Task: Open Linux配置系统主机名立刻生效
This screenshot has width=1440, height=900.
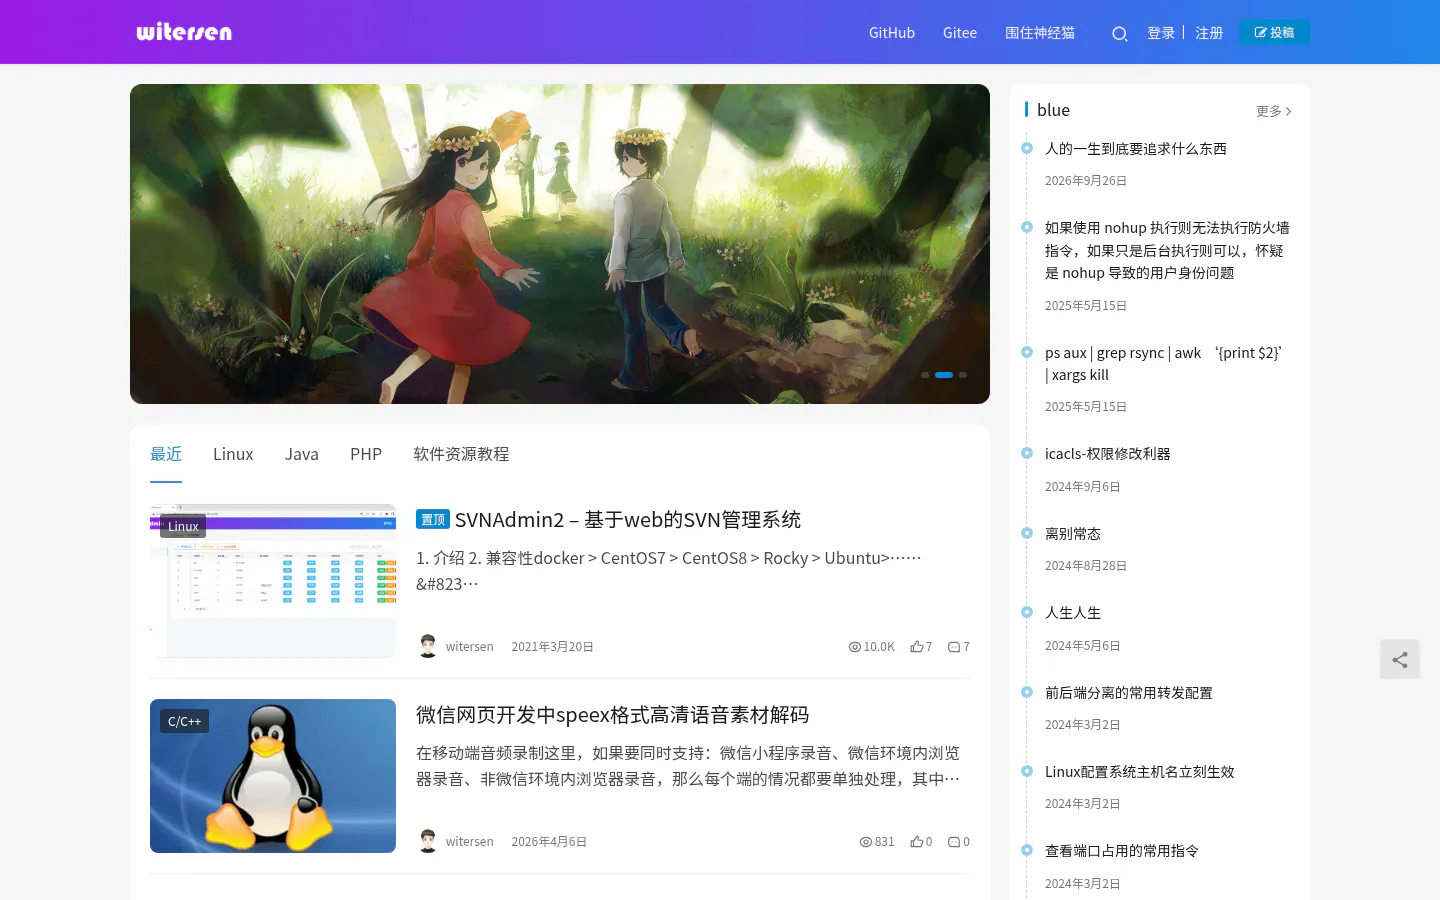Action: 1140,771
